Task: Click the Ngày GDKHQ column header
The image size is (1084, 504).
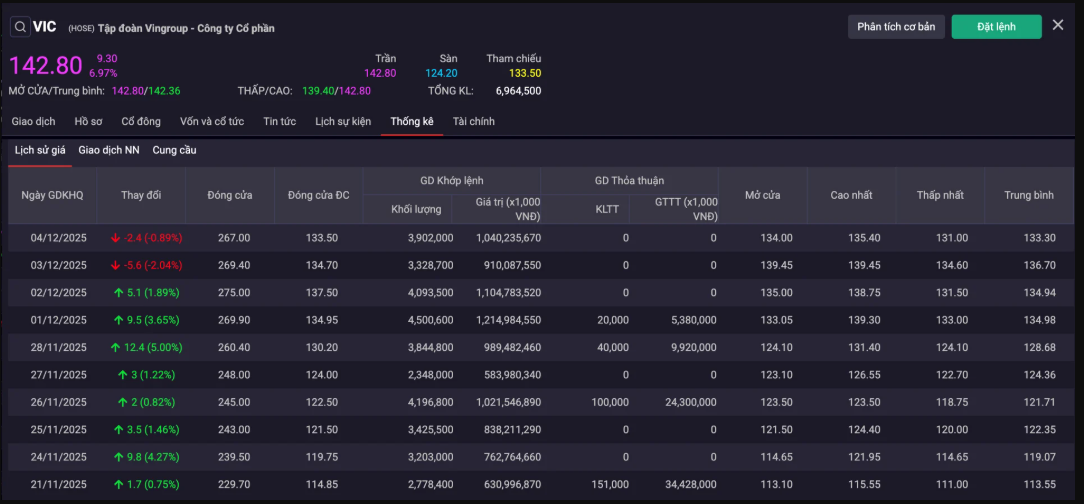Action: pos(52,195)
